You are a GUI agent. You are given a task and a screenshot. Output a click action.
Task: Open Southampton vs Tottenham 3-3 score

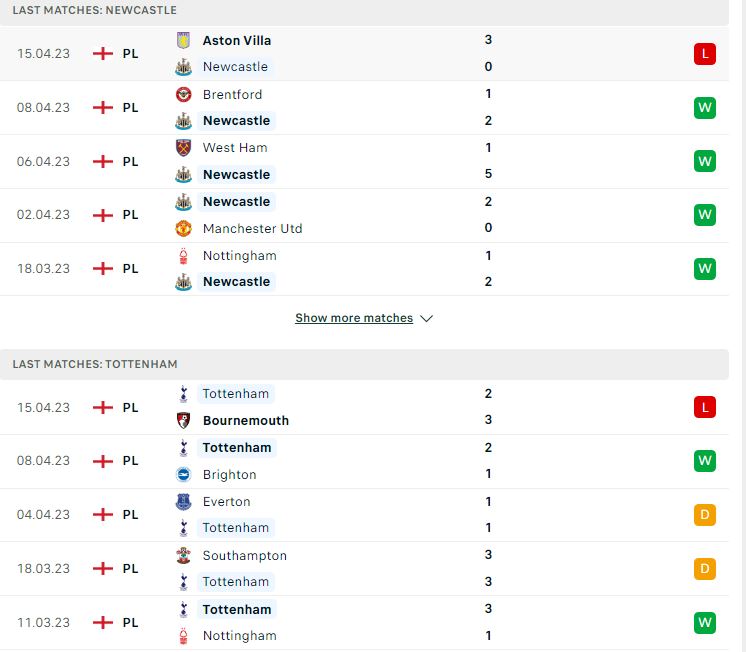pyautogui.click(x=488, y=568)
